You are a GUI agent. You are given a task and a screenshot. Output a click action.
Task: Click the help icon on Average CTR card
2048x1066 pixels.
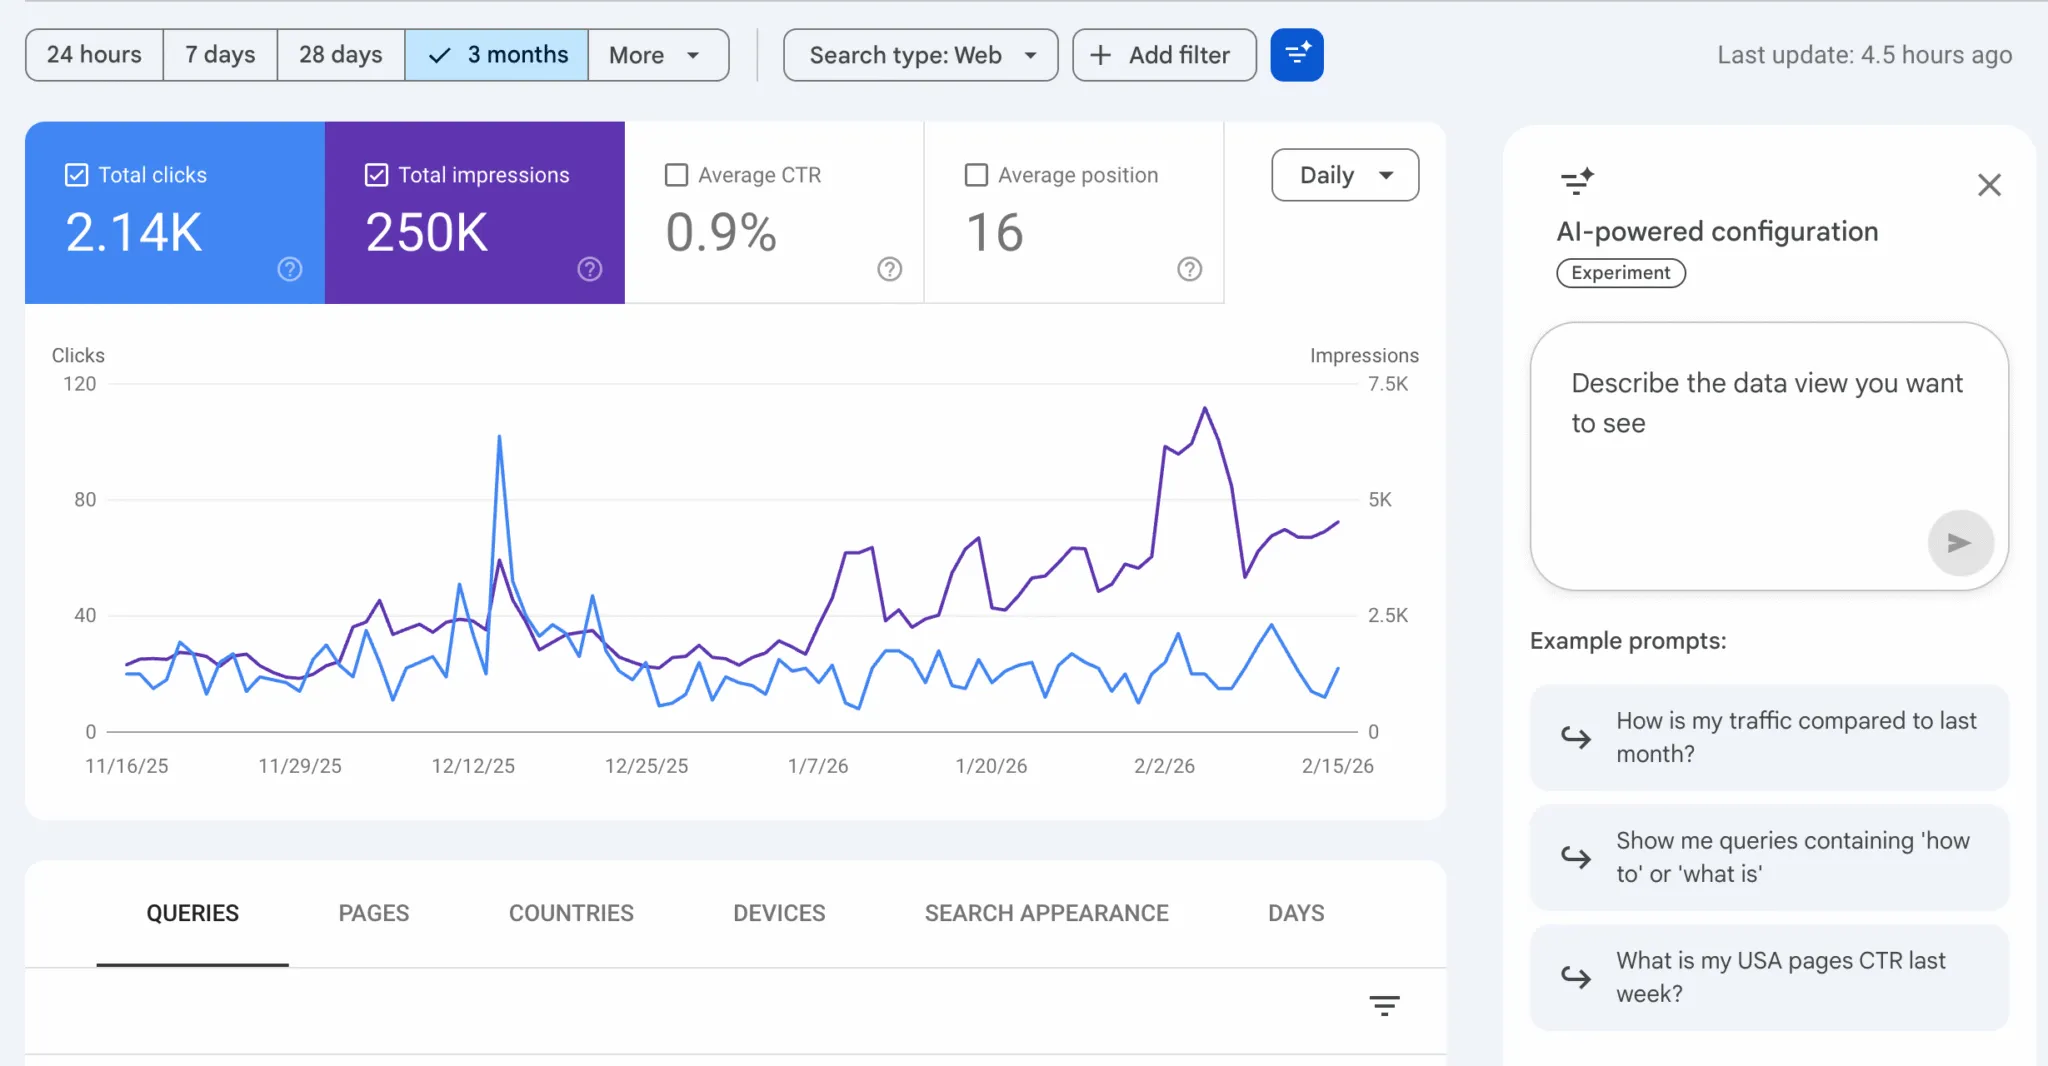[x=889, y=268]
